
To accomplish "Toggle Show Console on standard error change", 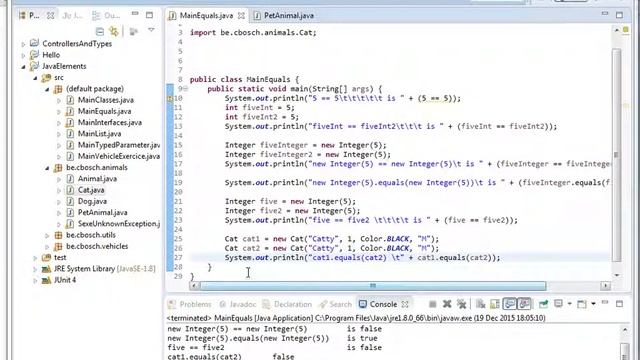I will (524, 304).
